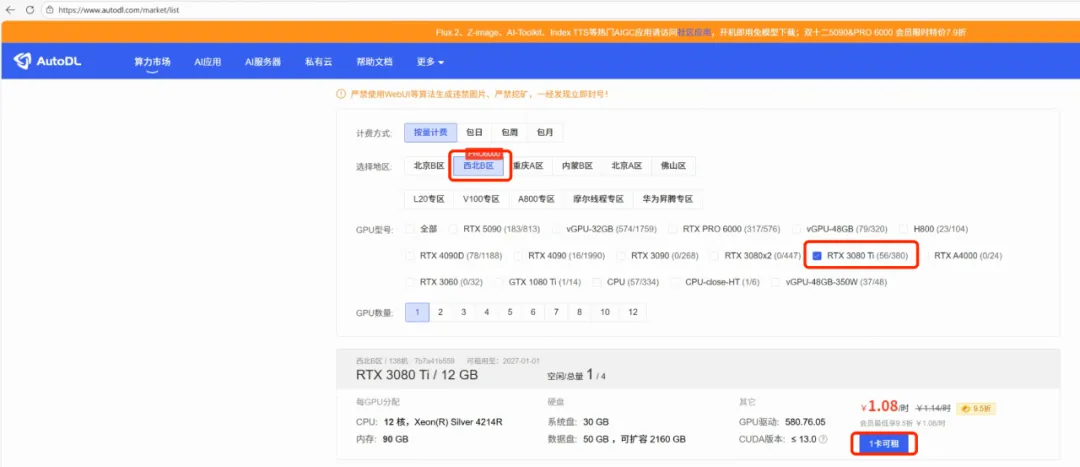Choose 重庆A区 region
1080x467 pixels.
point(528,166)
